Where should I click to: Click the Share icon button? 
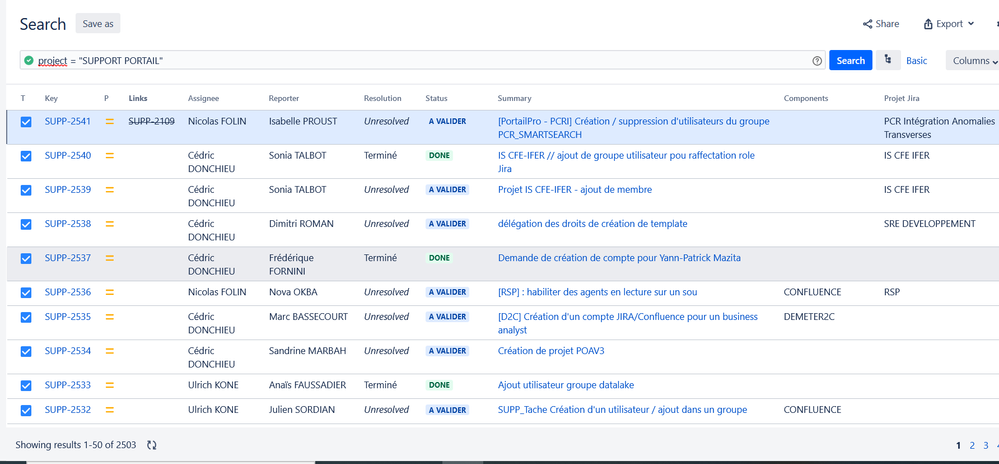pos(880,24)
